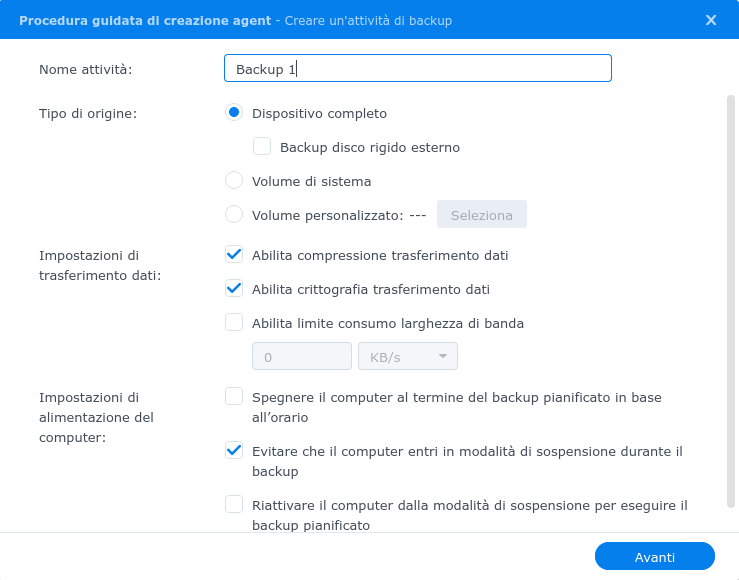Image resolution: width=739 pixels, height=580 pixels.
Task: Enable limite consumo larghezza di banda
Action: [x=234, y=322]
